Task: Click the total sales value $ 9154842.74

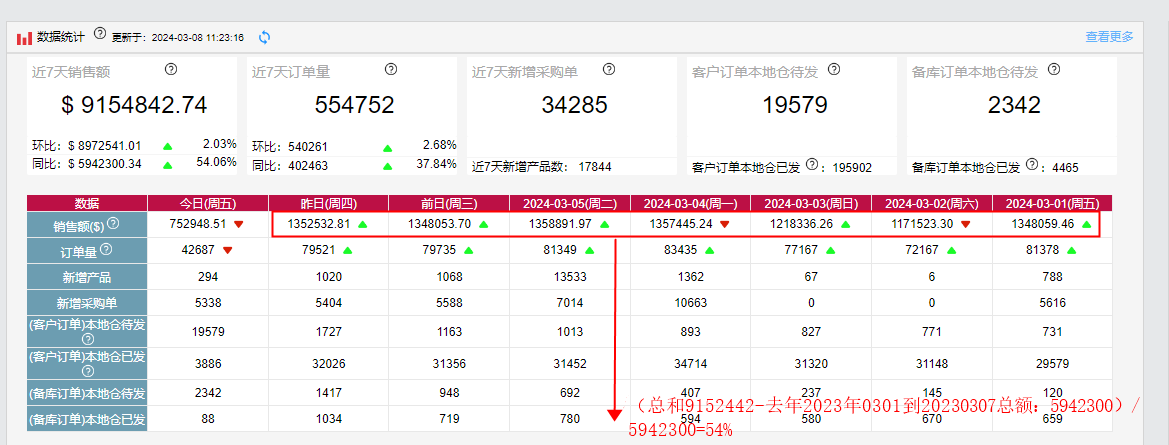Action: pos(134,105)
